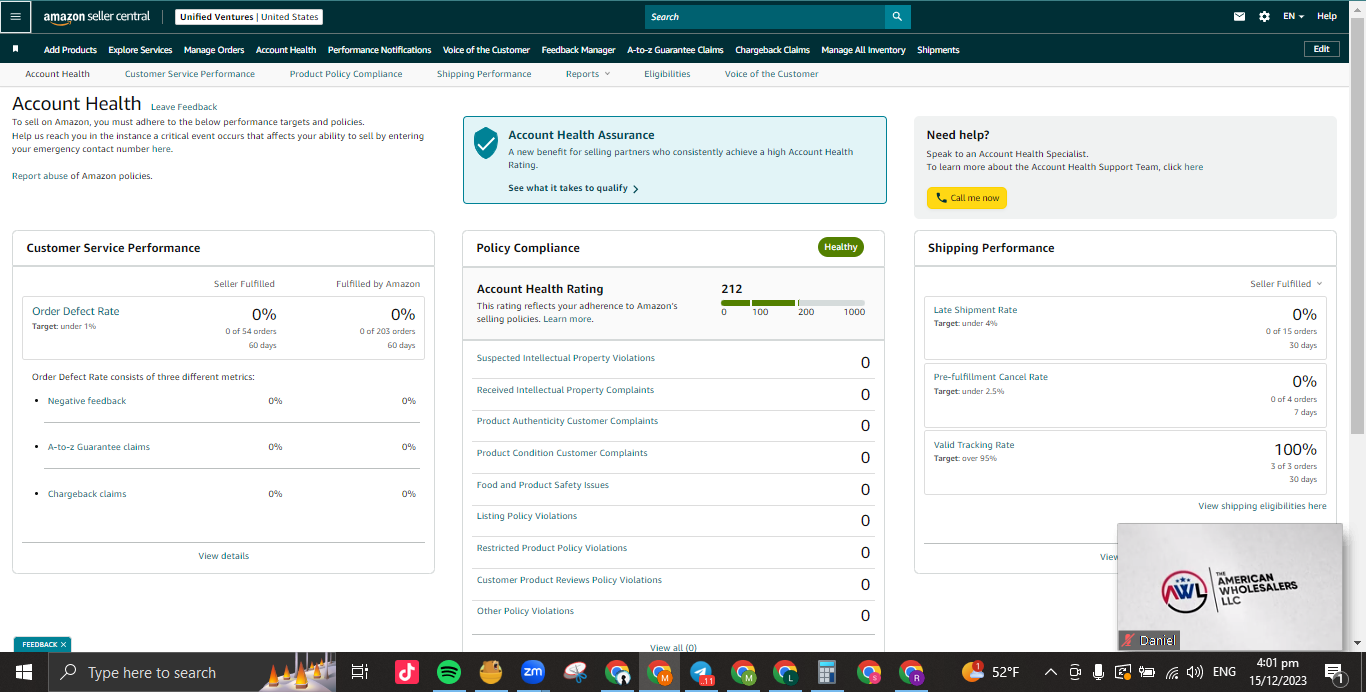The width and height of the screenshot is (1366, 692).
Task: Open the mail messages icon
Action: (x=1240, y=16)
